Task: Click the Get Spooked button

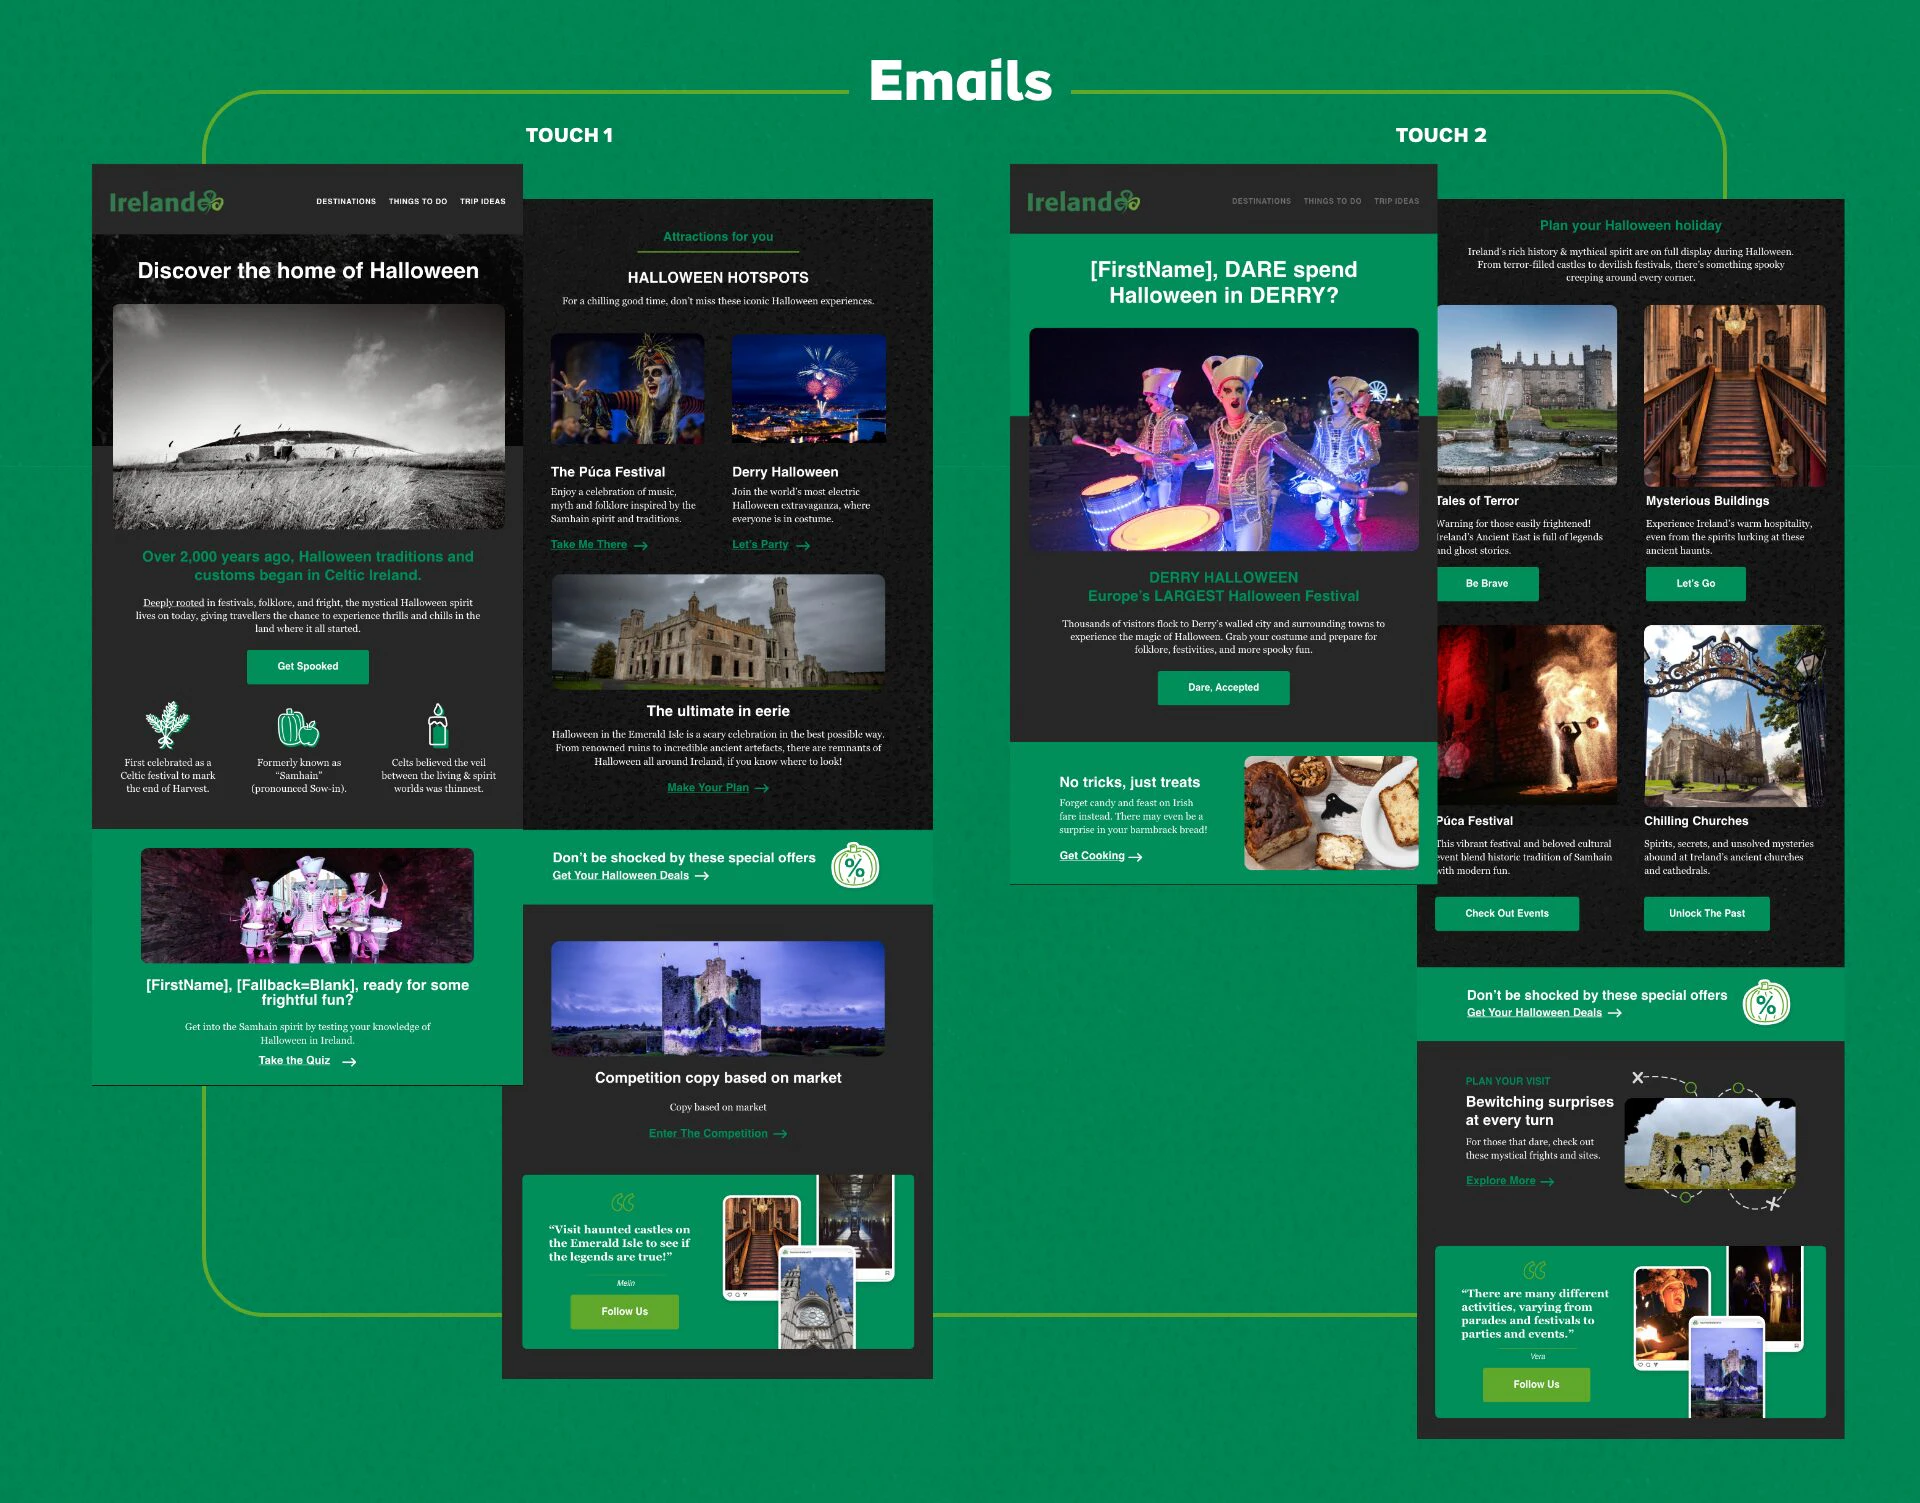Action: [x=308, y=667]
